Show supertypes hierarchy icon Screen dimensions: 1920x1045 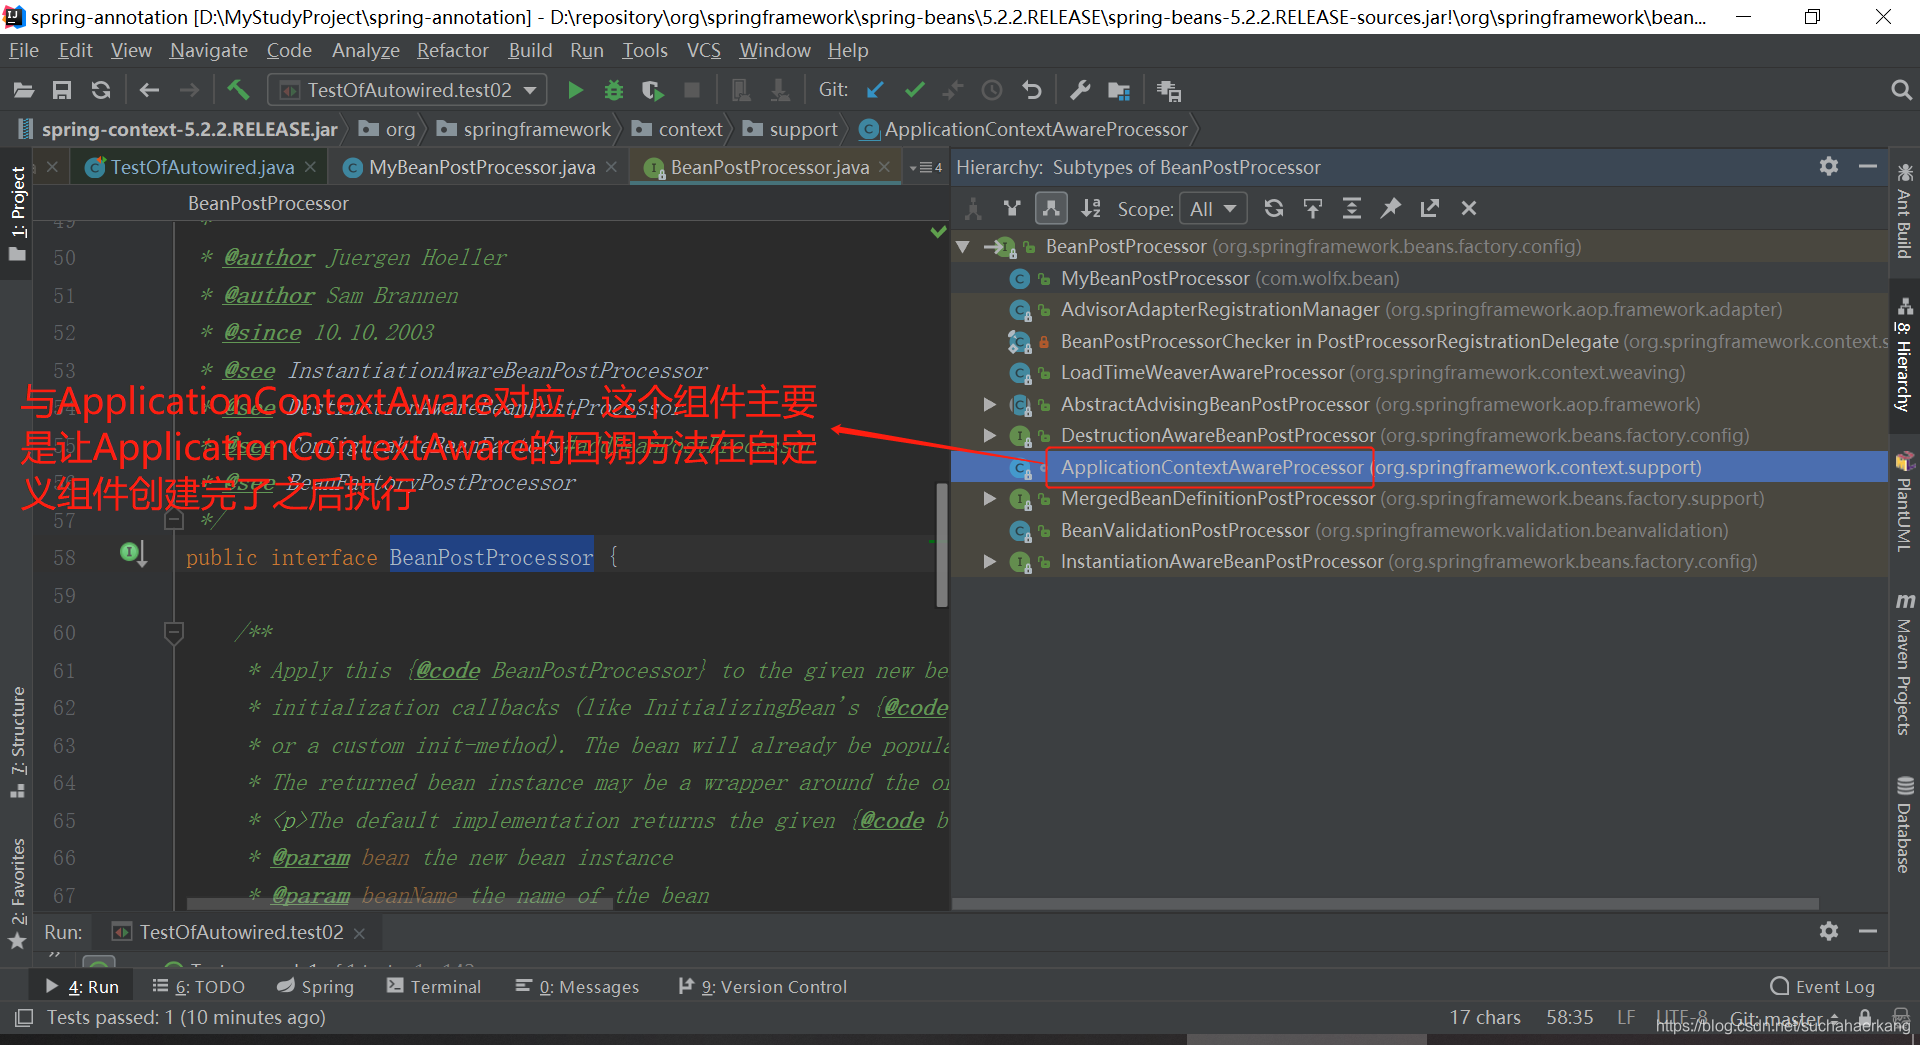click(x=1012, y=208)
